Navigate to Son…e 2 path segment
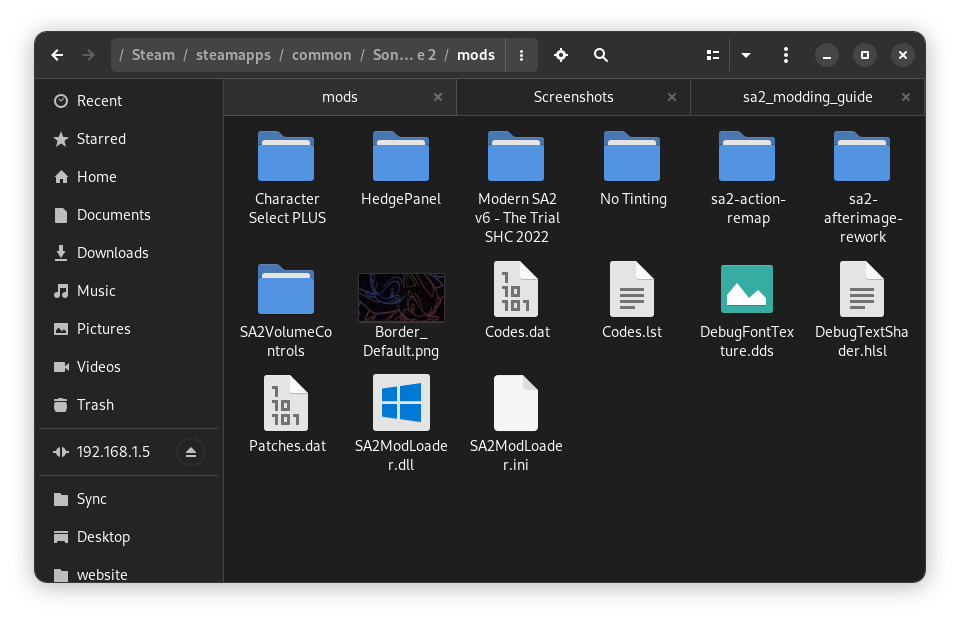 pyautogui.click(x=404, y=55)
